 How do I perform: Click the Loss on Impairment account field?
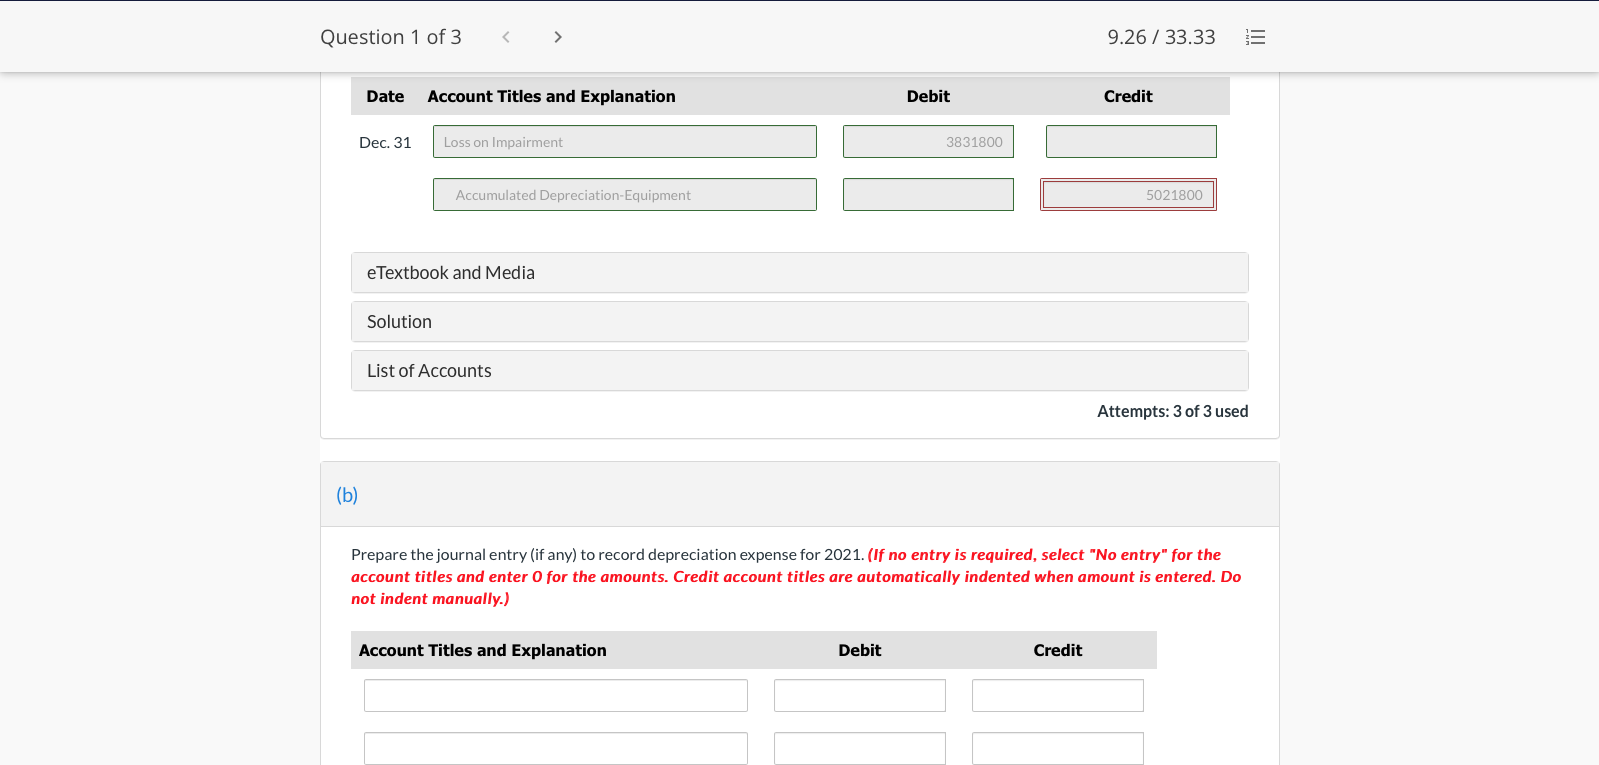tap(625, 142)
